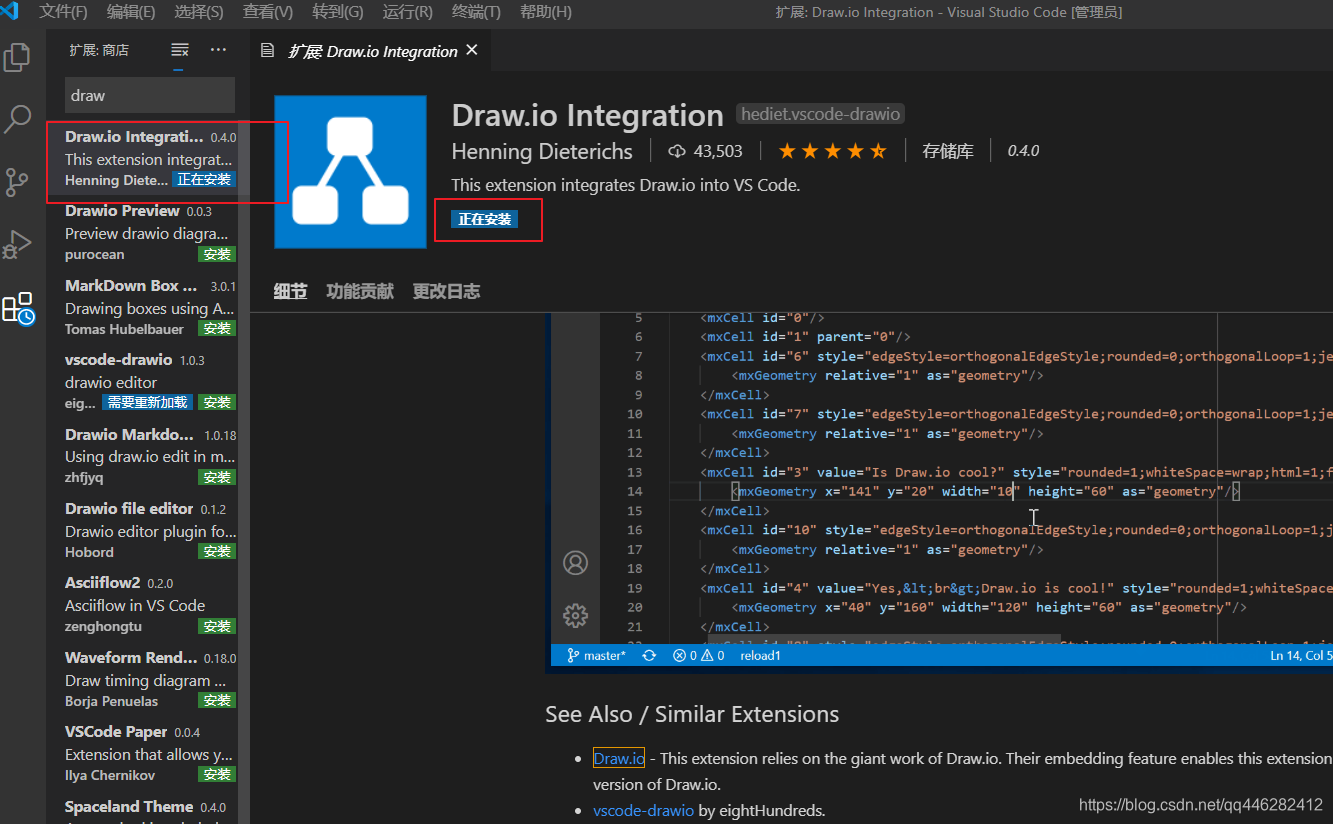The width and height of the screenshot is (1333, 824).
Task: Click the account icon in the embedded preview
Action: pyautogui.click(x=576, y=563)
